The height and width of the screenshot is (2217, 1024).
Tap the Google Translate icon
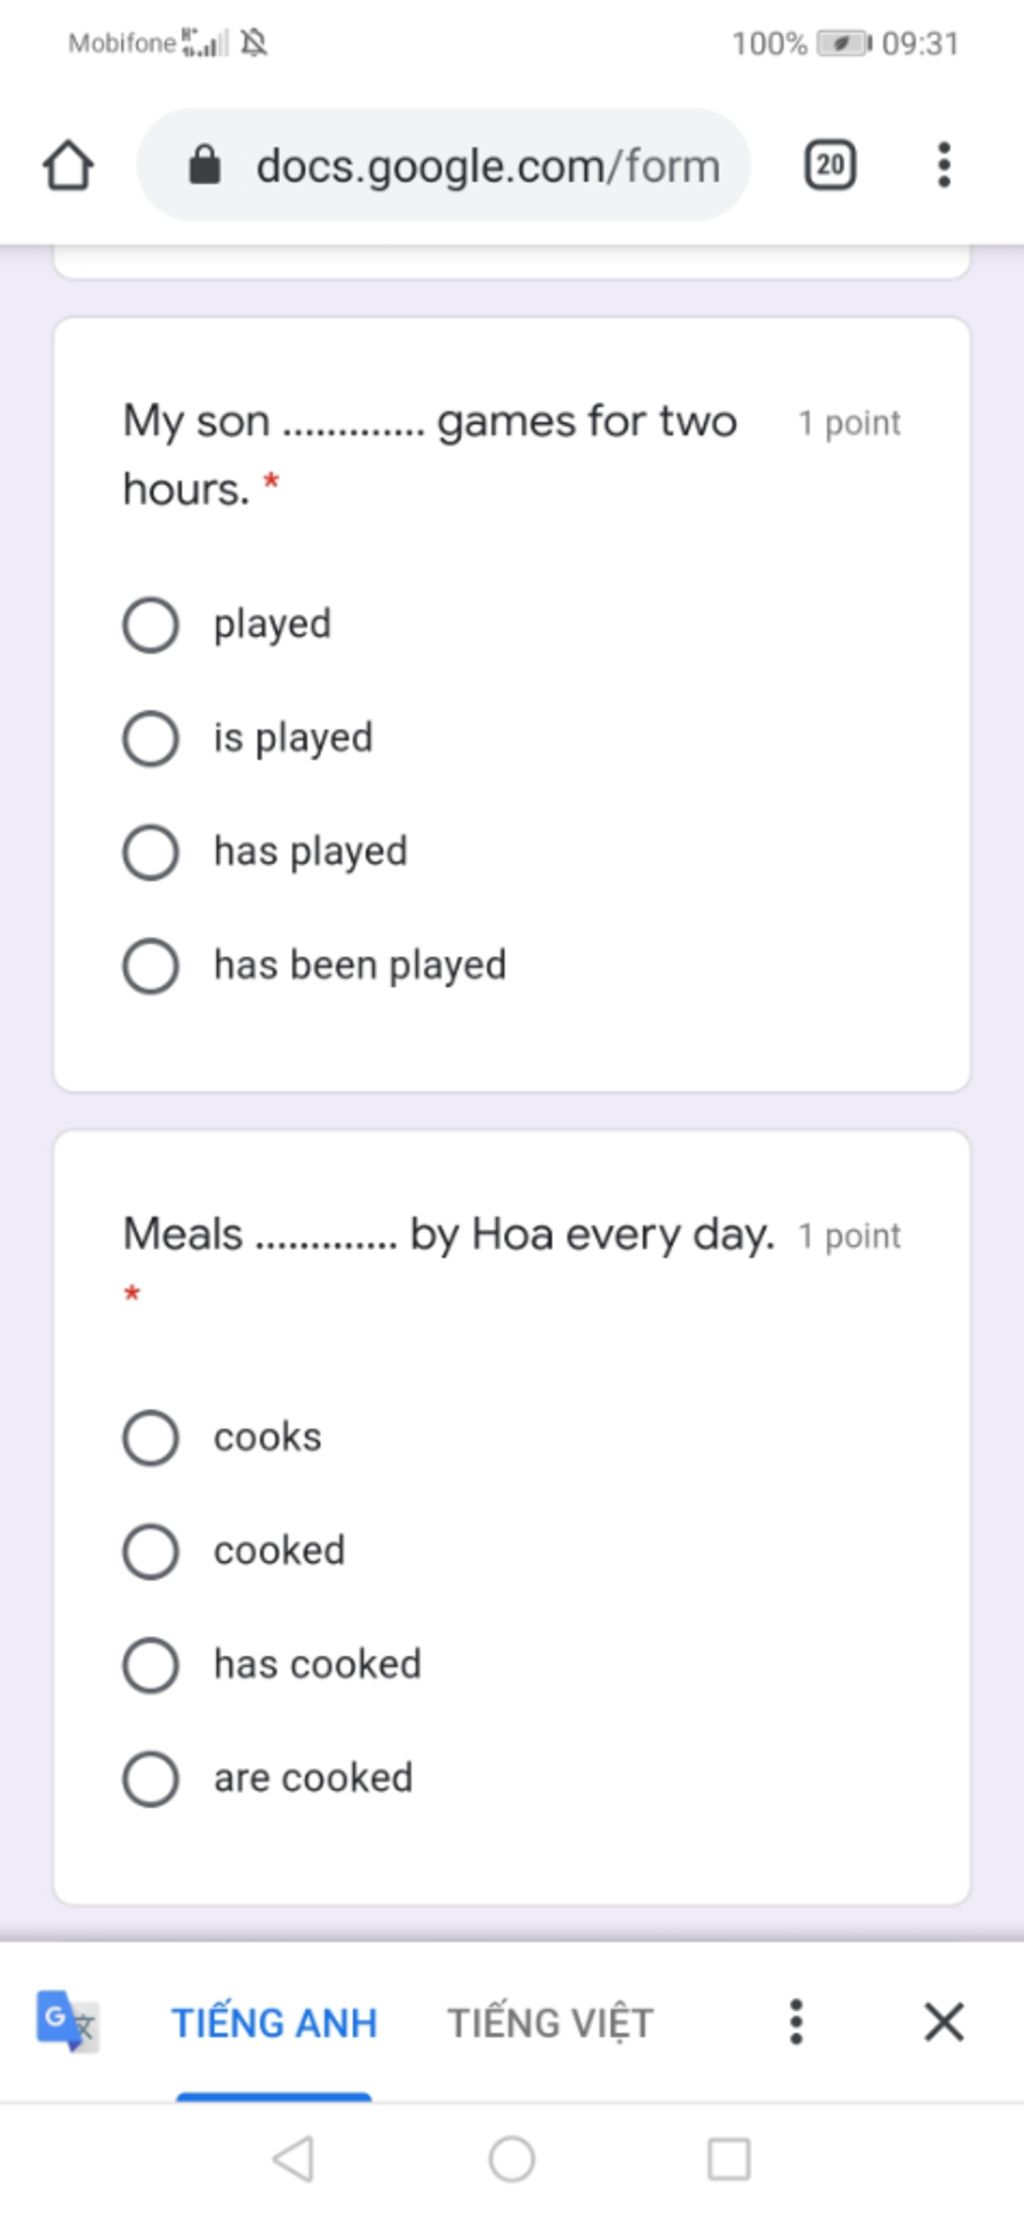pyautogui.click(x=68, y=2022)
